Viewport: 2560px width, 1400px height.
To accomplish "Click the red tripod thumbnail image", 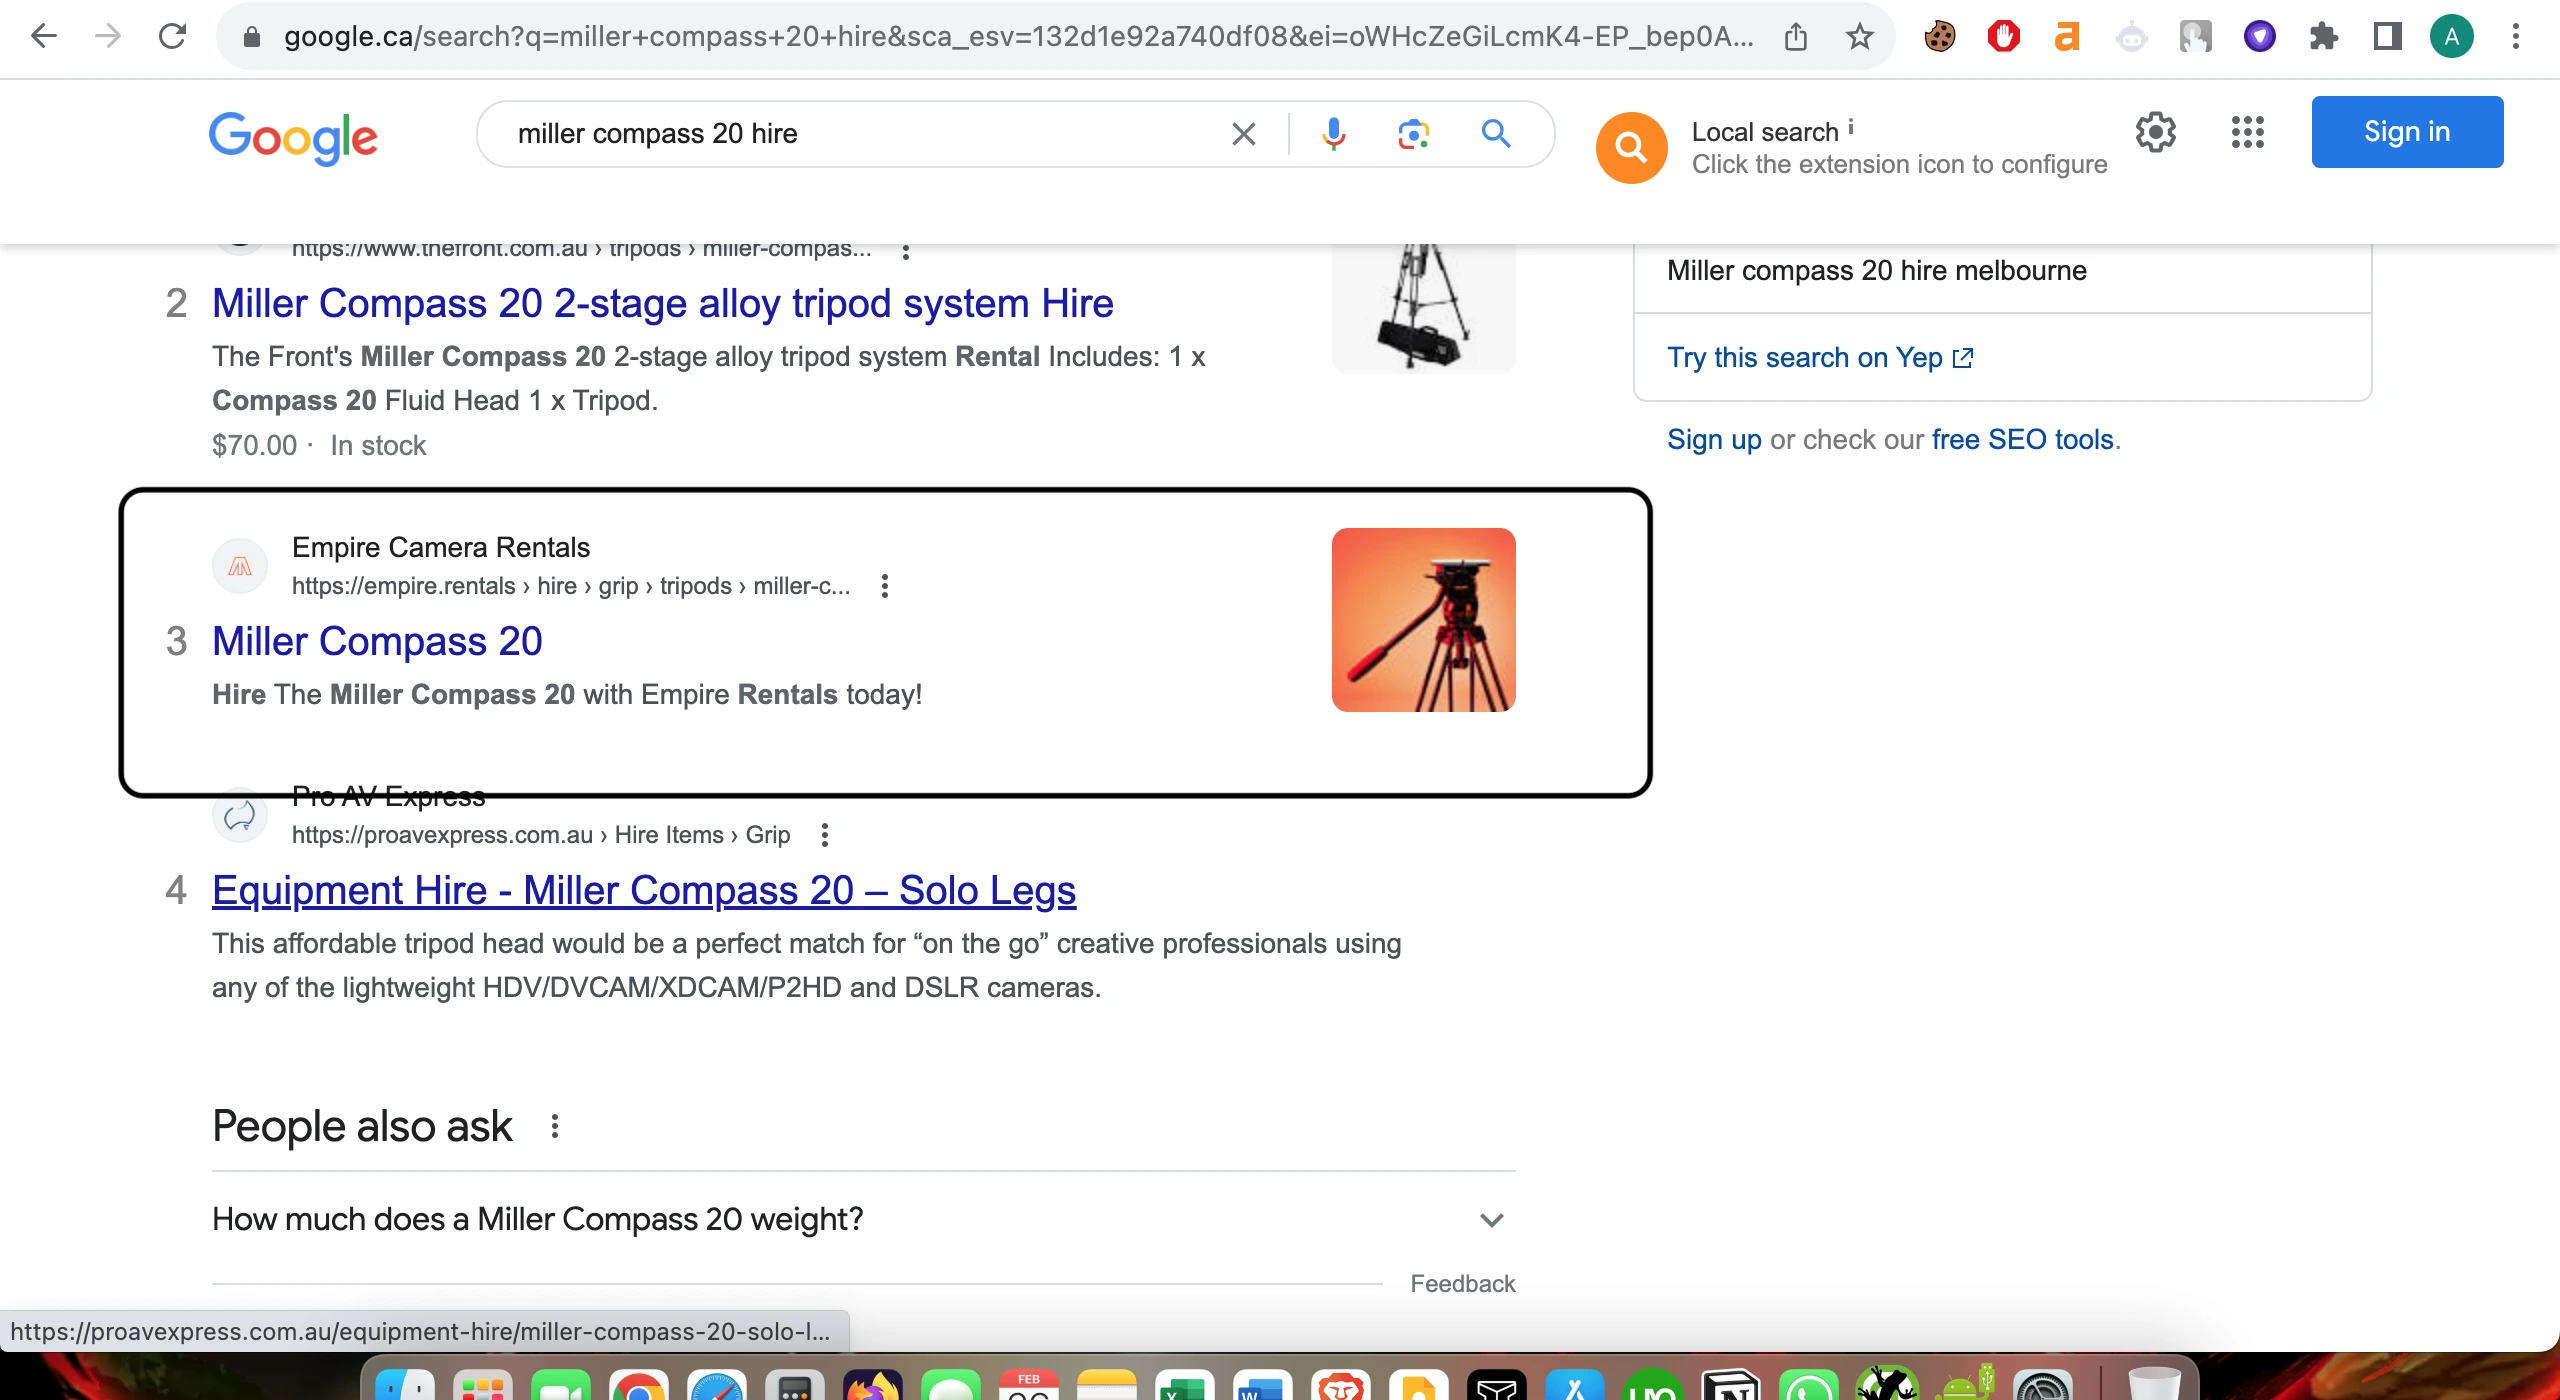I will tap(1423, 620).
